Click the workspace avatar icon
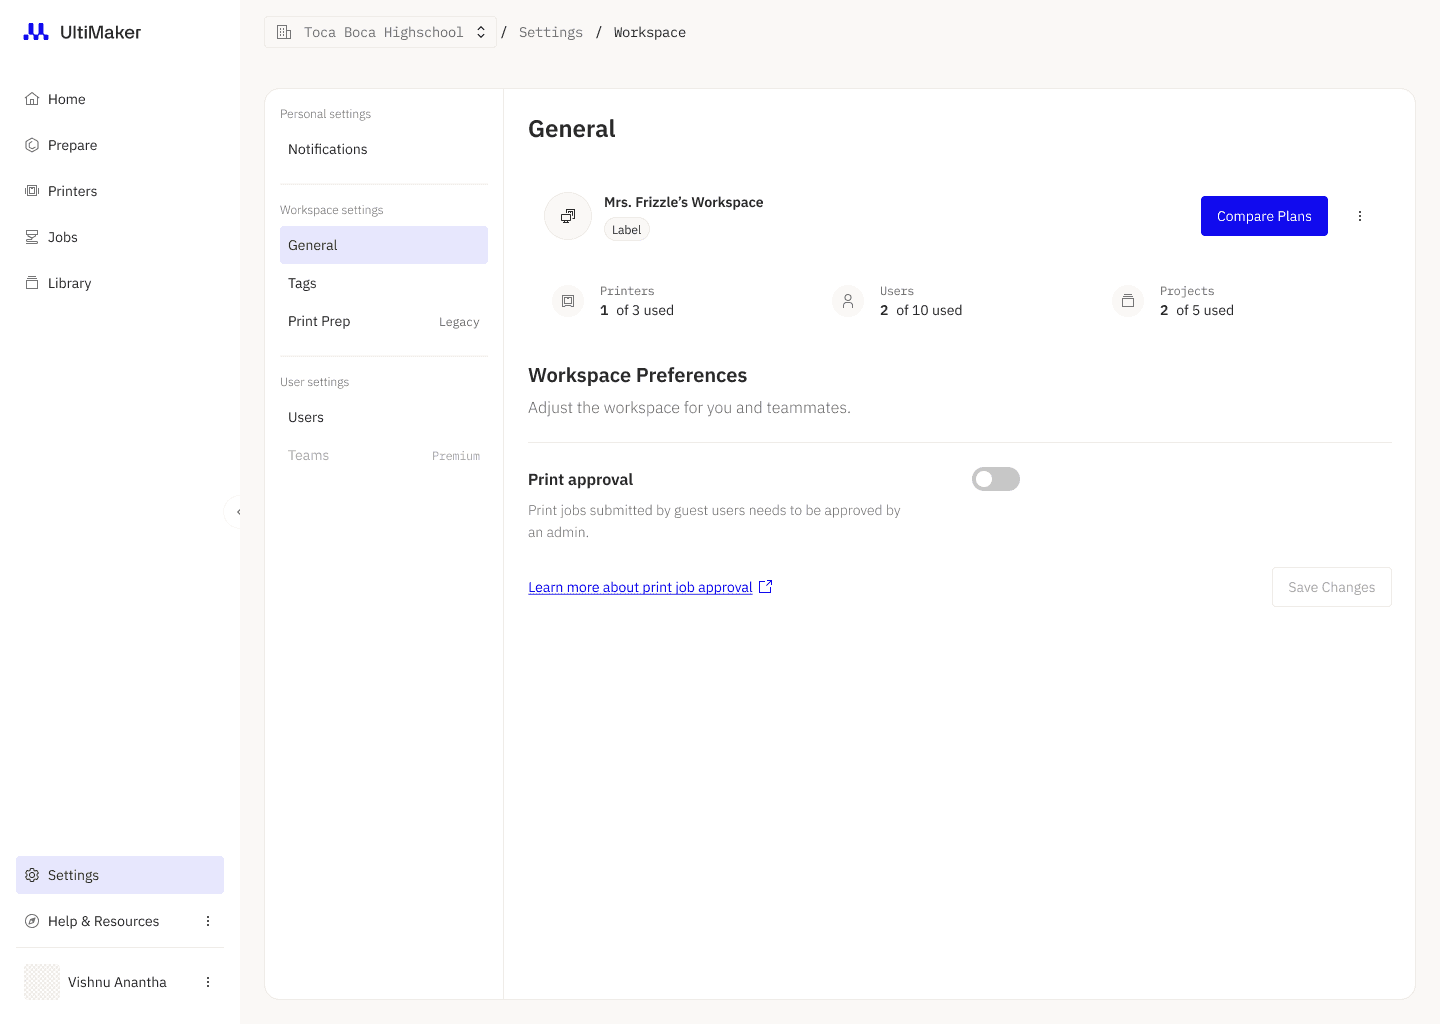Screen dimensions: 1440x1024 (568, 216)
